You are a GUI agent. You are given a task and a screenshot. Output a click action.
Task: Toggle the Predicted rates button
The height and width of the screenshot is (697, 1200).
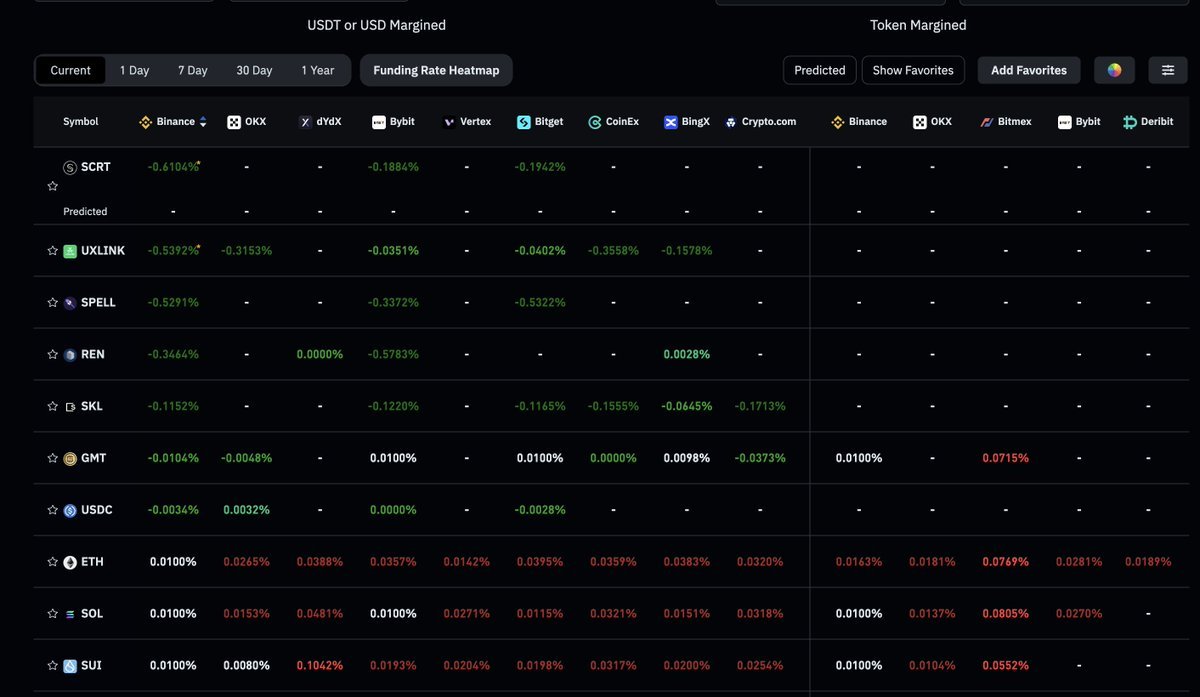(820, 70)
